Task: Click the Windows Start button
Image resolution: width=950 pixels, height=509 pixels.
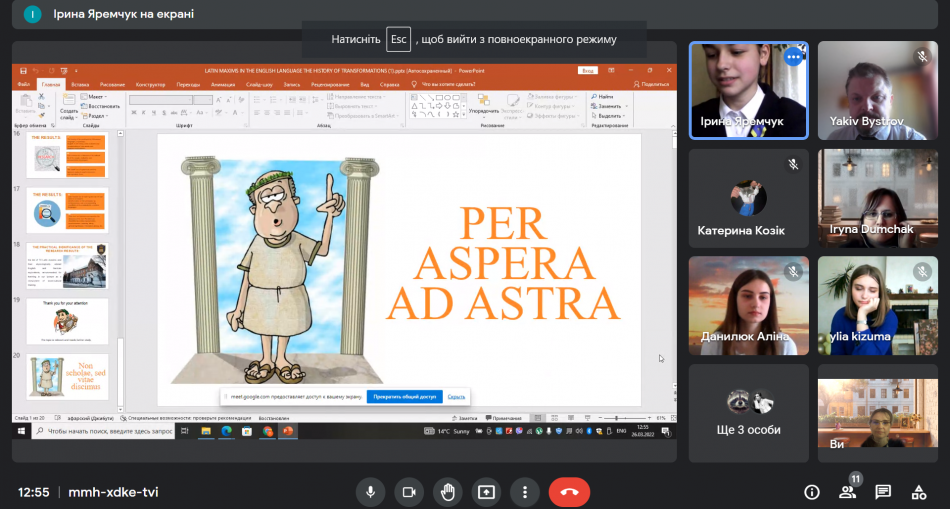Action: pos(21,431)
